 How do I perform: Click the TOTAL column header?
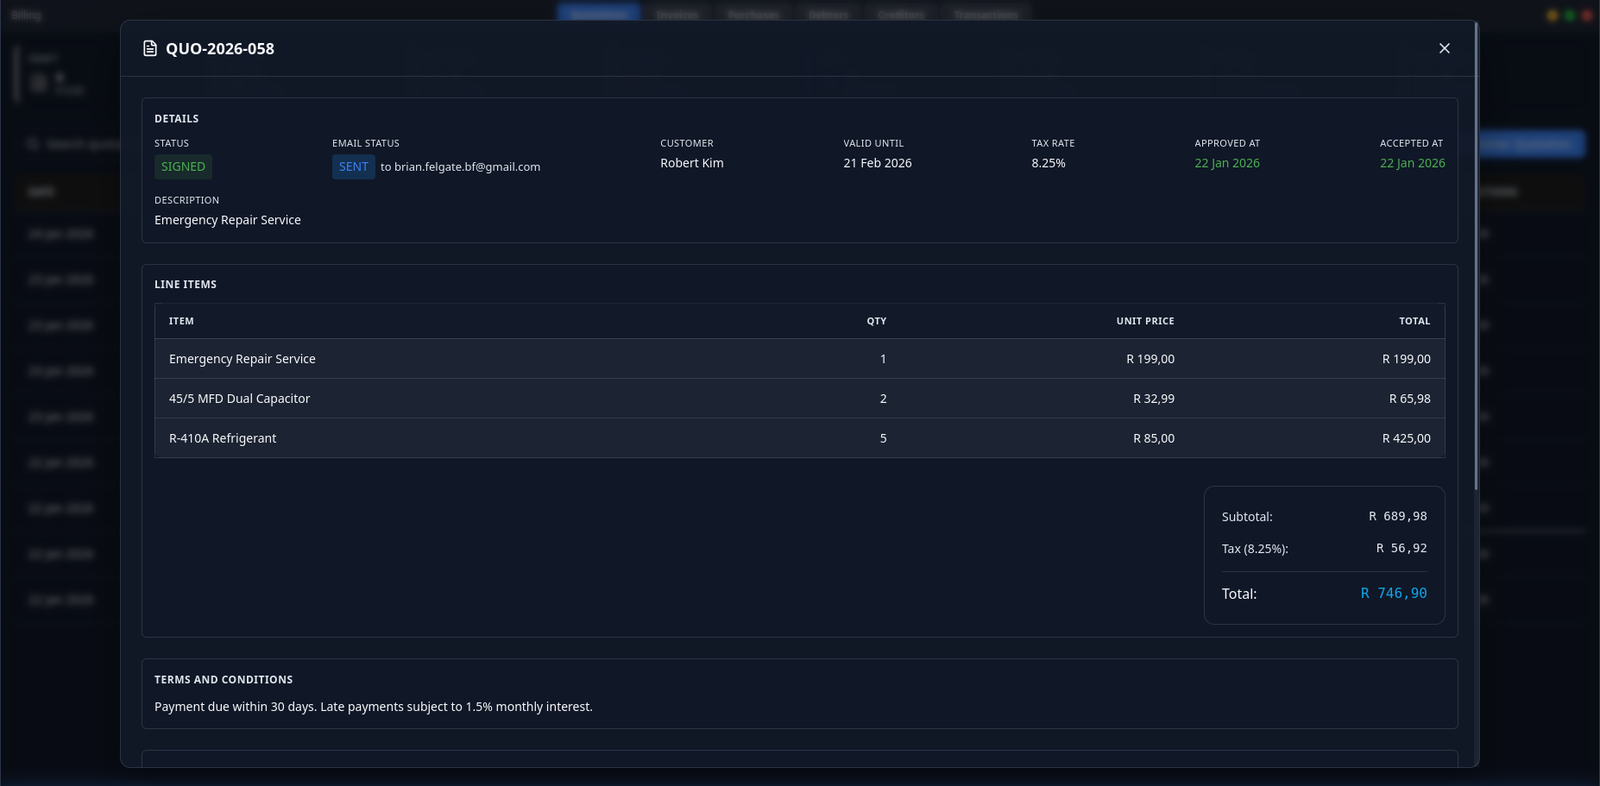click(x=1414, y=321)
